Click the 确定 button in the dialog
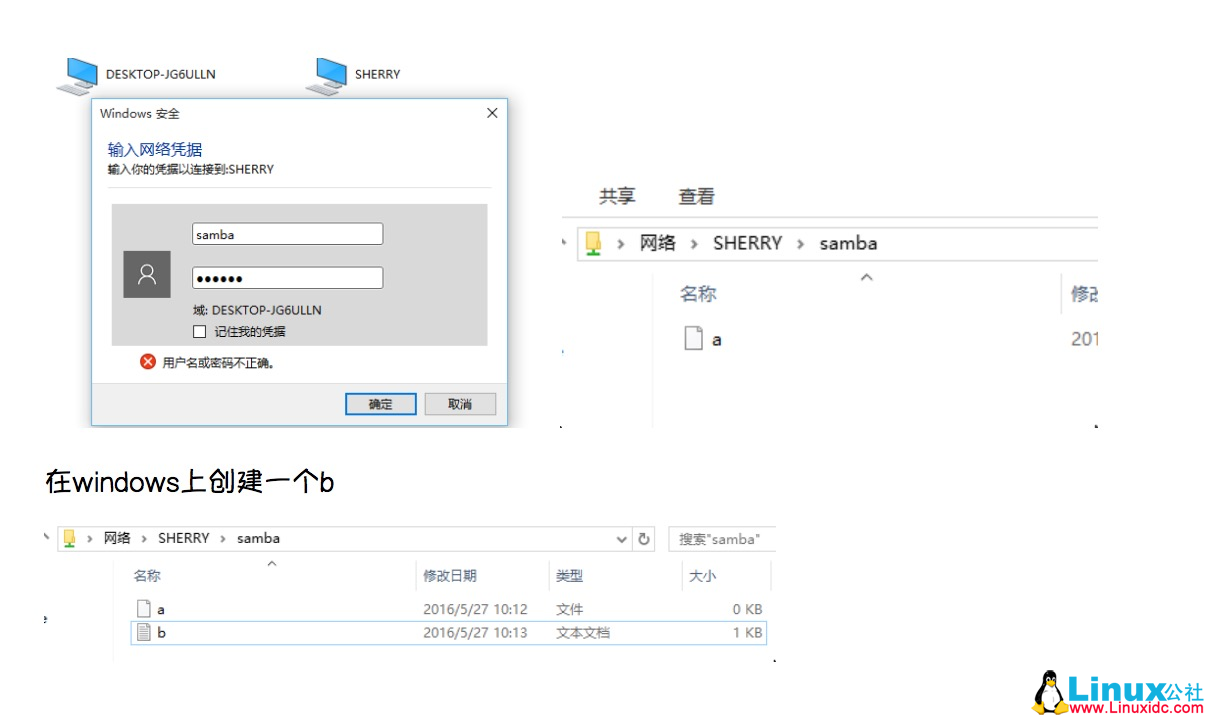Viewport: 1208px width, 718px height. click(380, 403)
